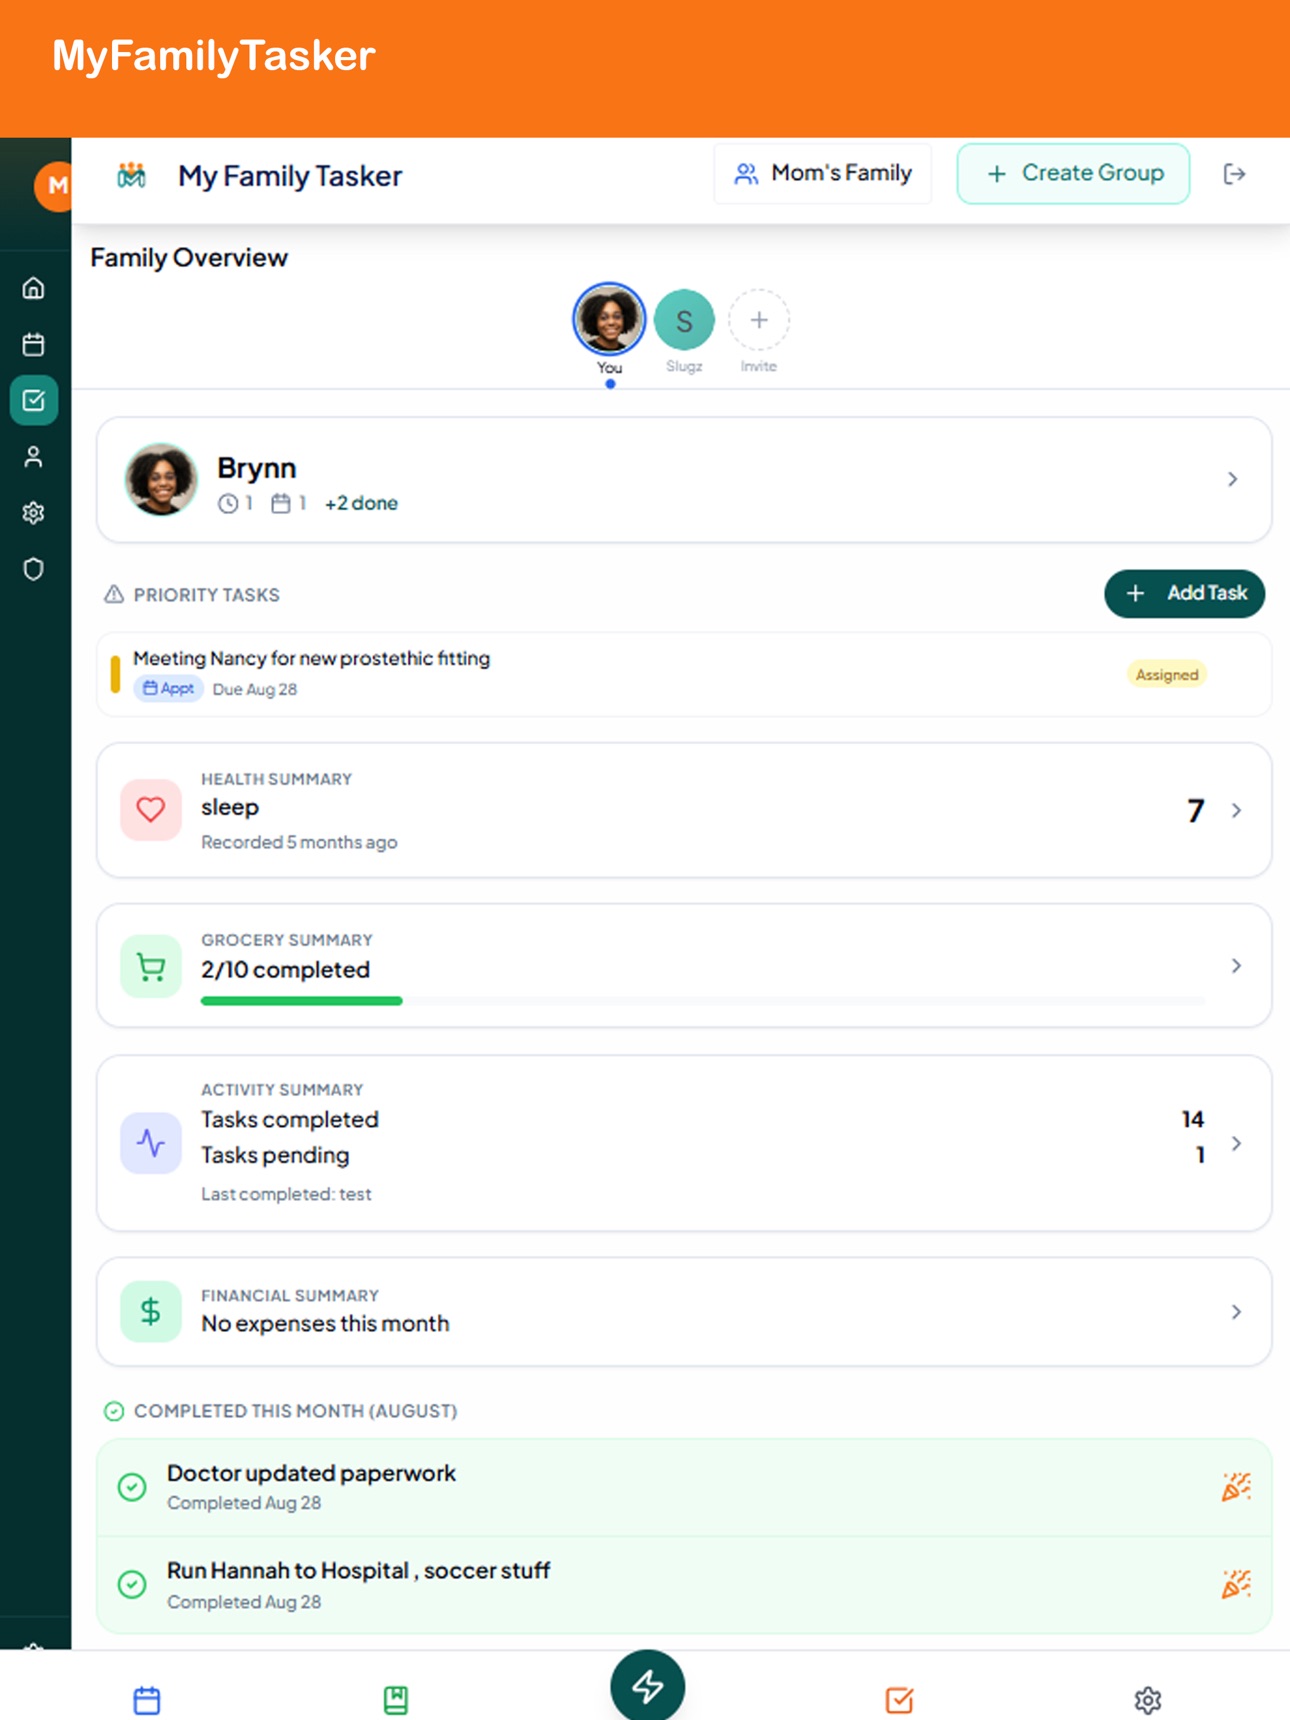Click the Add Task button
The width and height of the screenshot is (1290, 1720).
click(x=1185, y=593)
